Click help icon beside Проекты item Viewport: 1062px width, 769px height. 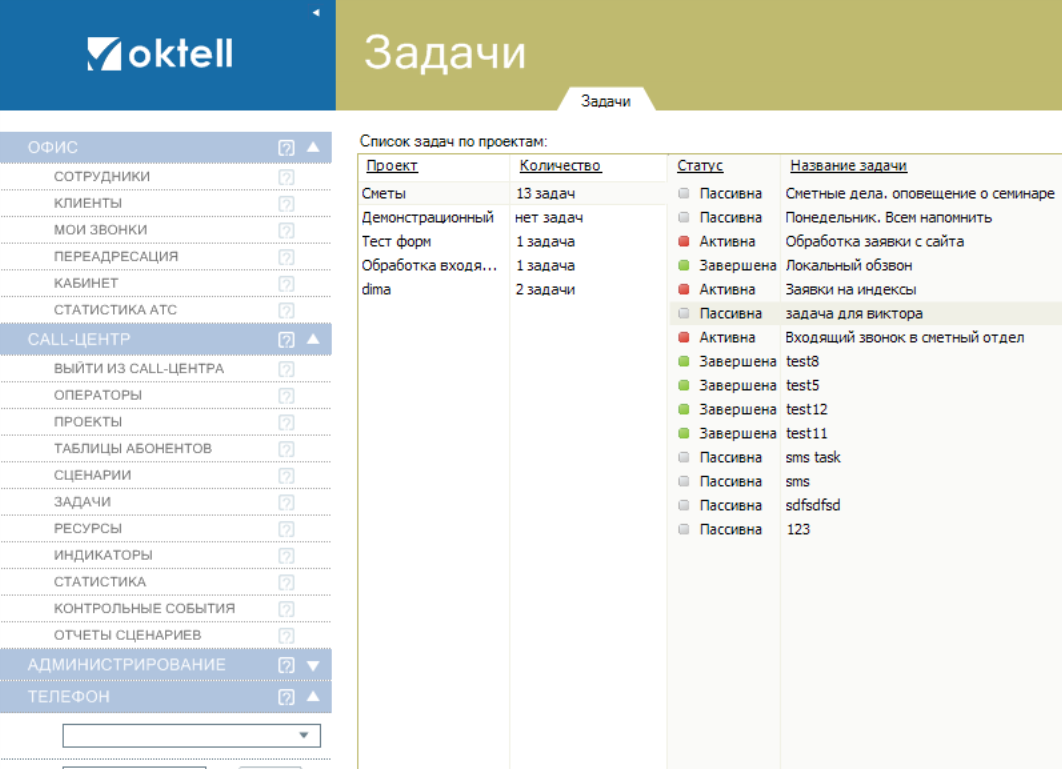(x=286, y=422)
